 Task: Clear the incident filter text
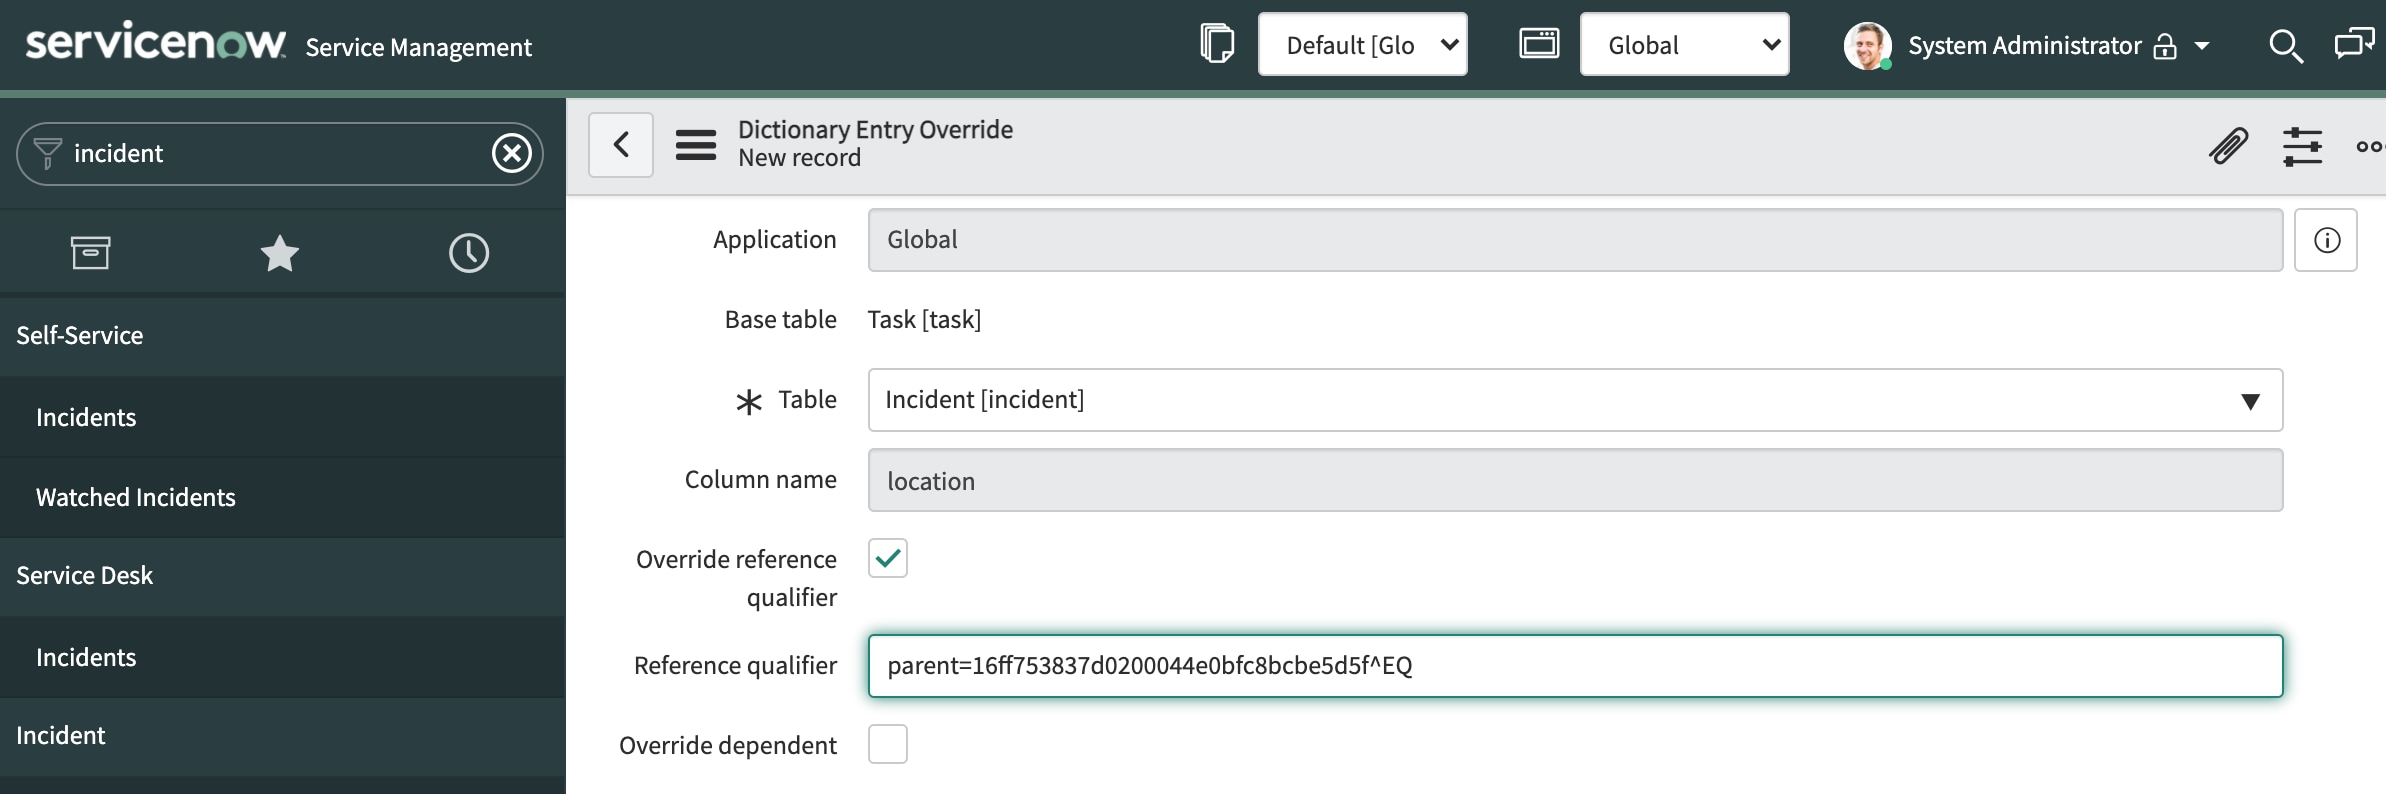click(512, 153)
